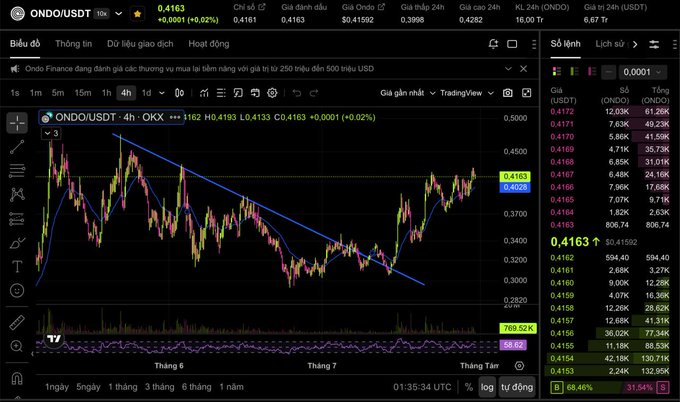Set chart range to 6 tháng
The width and height of the screenshot is (680, 402).
196,387
